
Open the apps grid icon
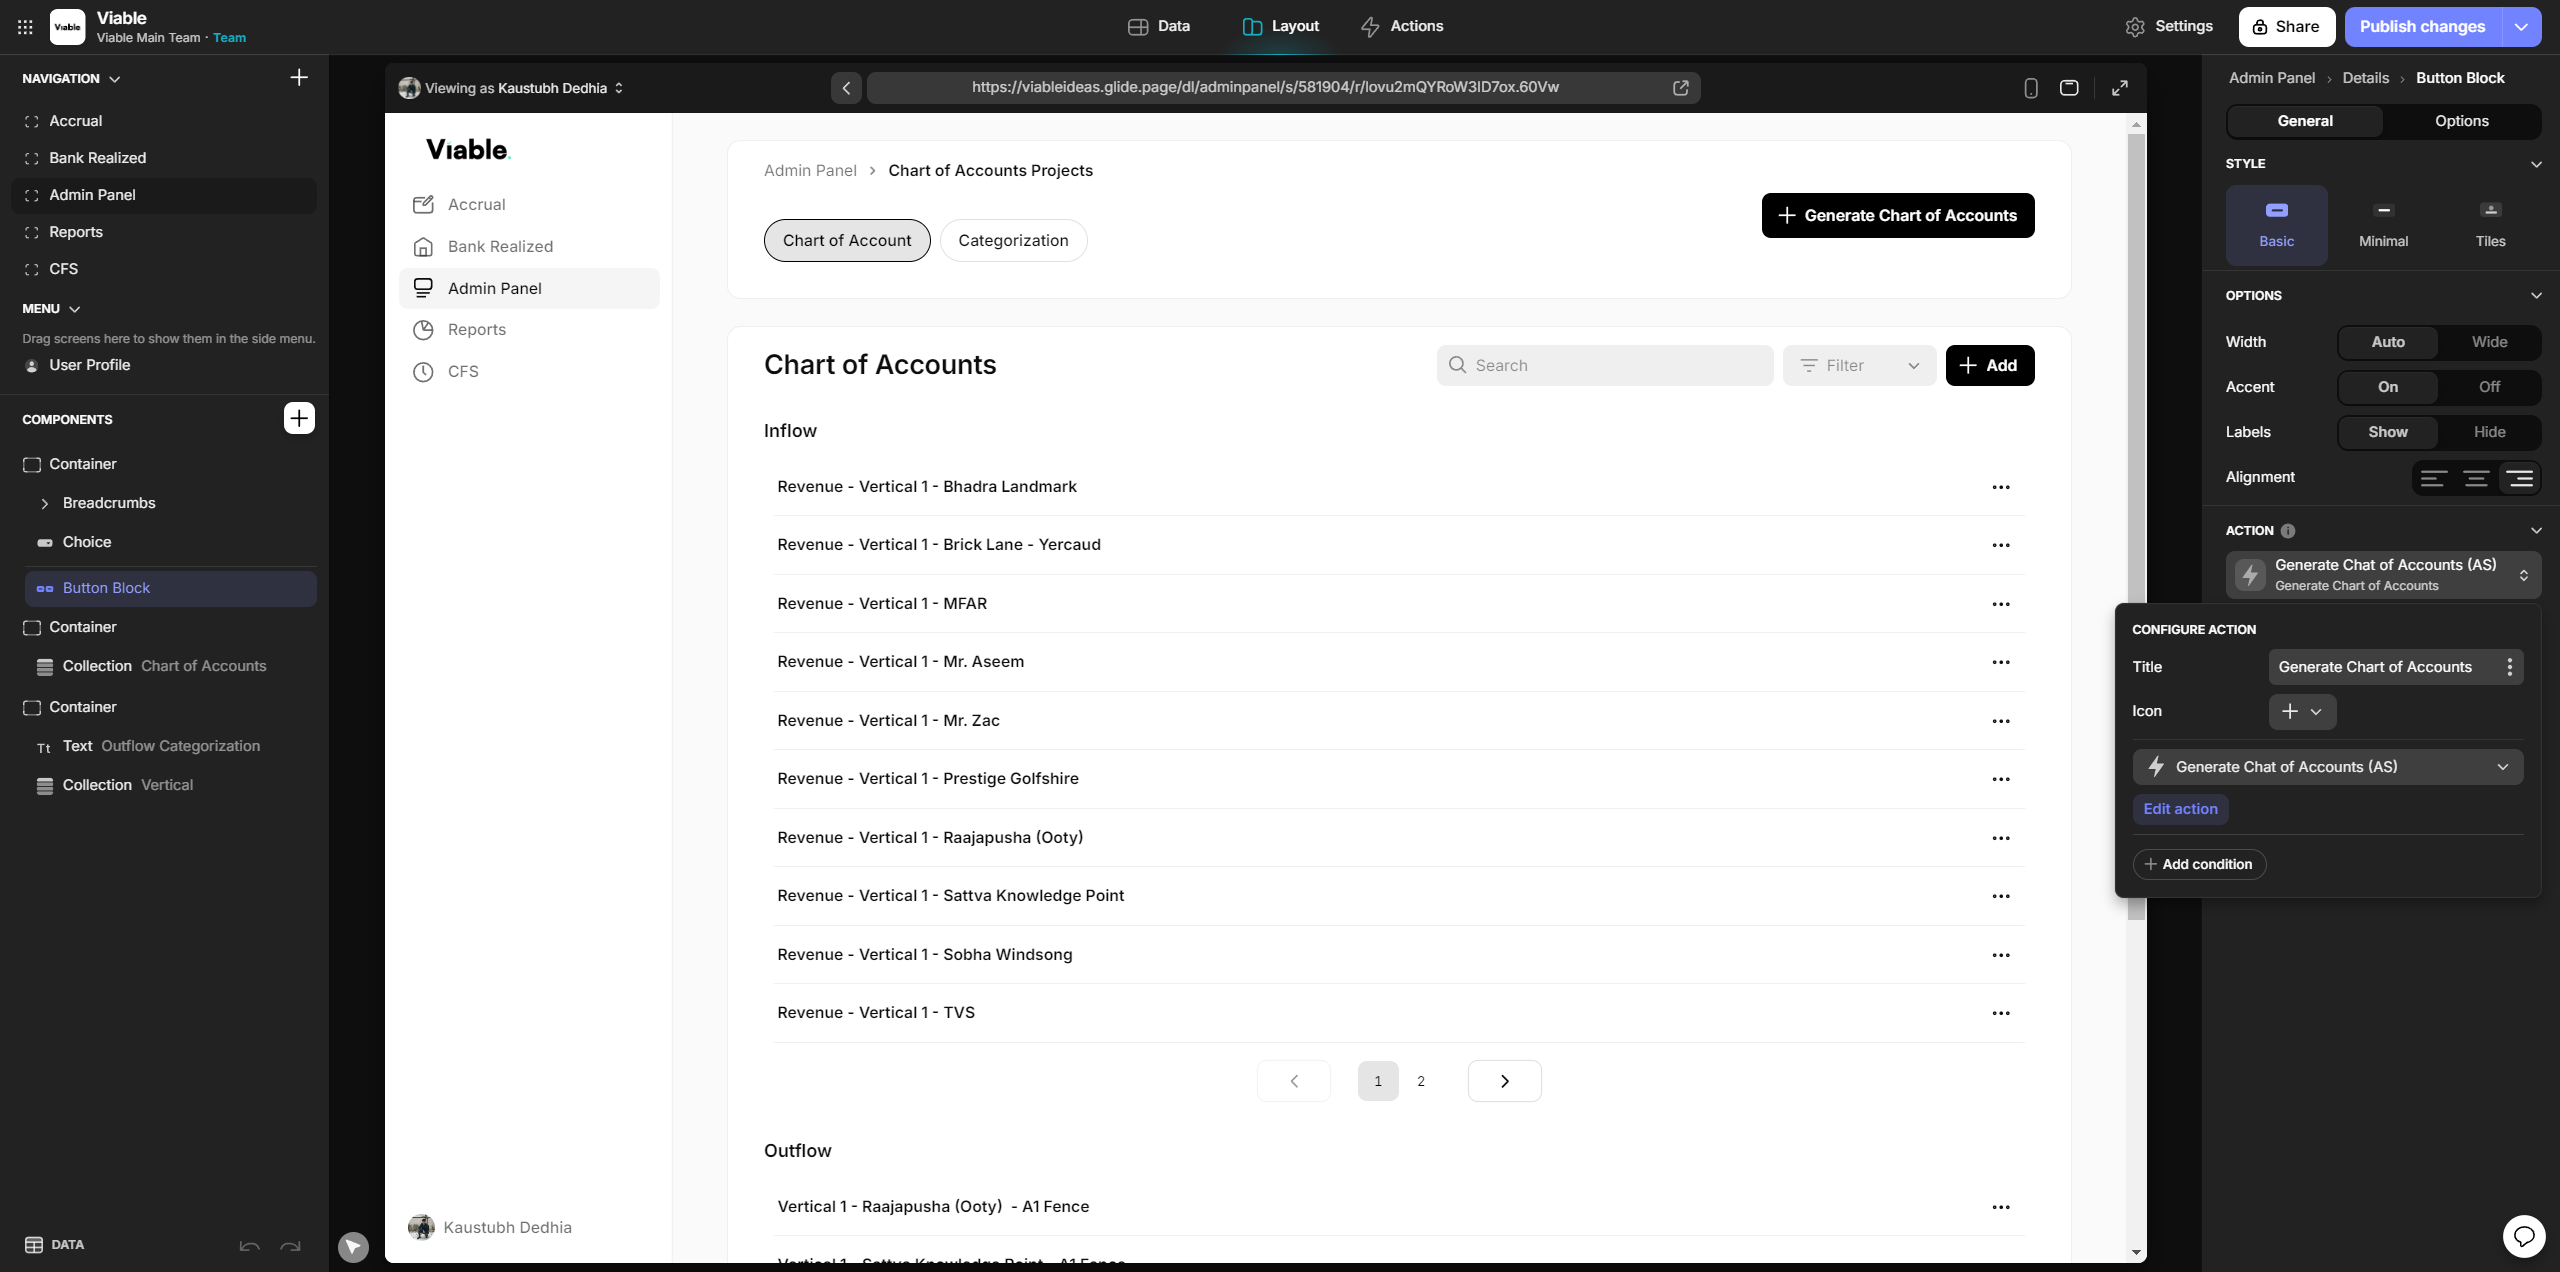25,27
